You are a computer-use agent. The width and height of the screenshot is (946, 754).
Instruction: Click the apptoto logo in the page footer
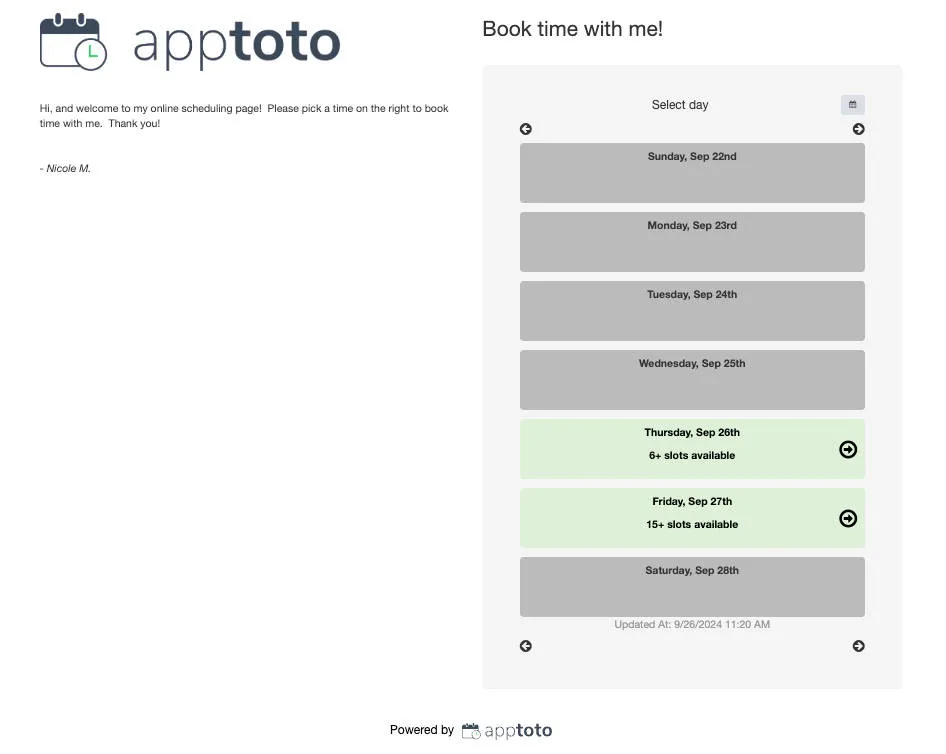click(507, 730)
